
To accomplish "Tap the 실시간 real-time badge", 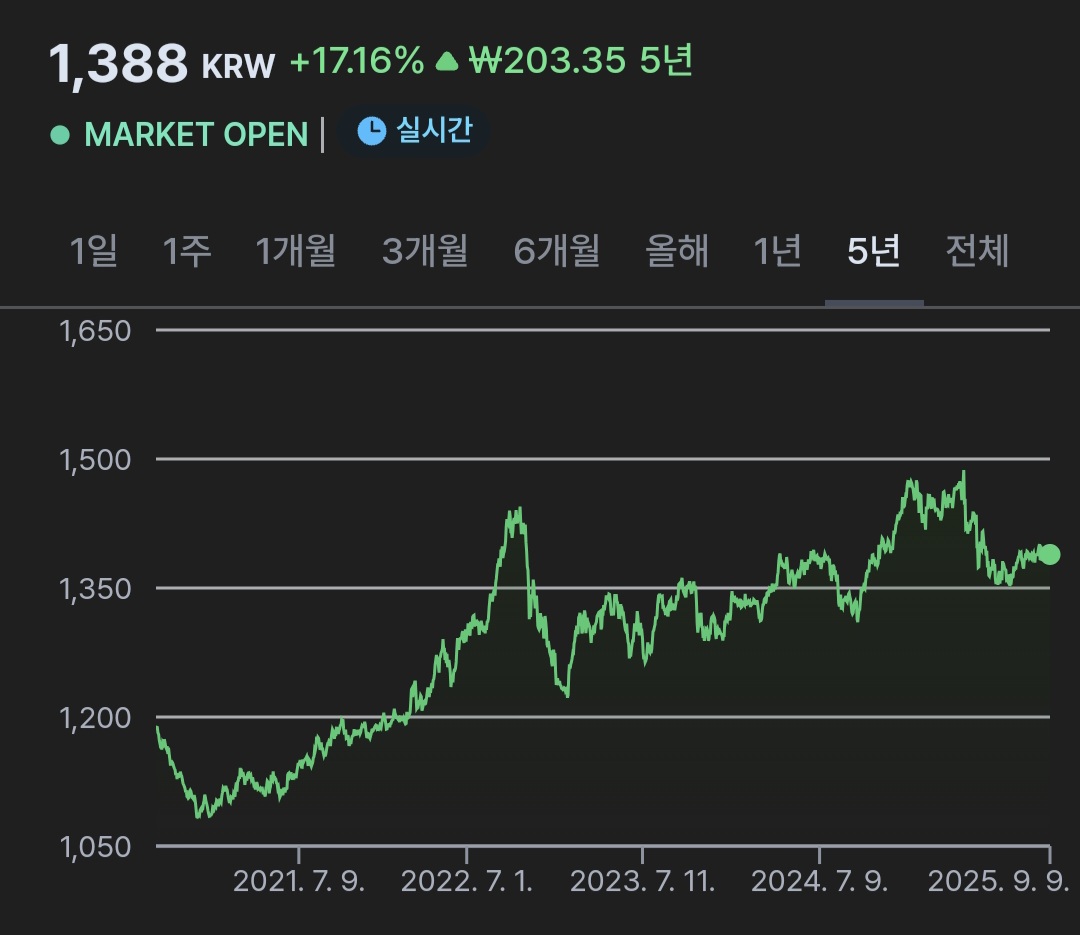I will point(415,132).
